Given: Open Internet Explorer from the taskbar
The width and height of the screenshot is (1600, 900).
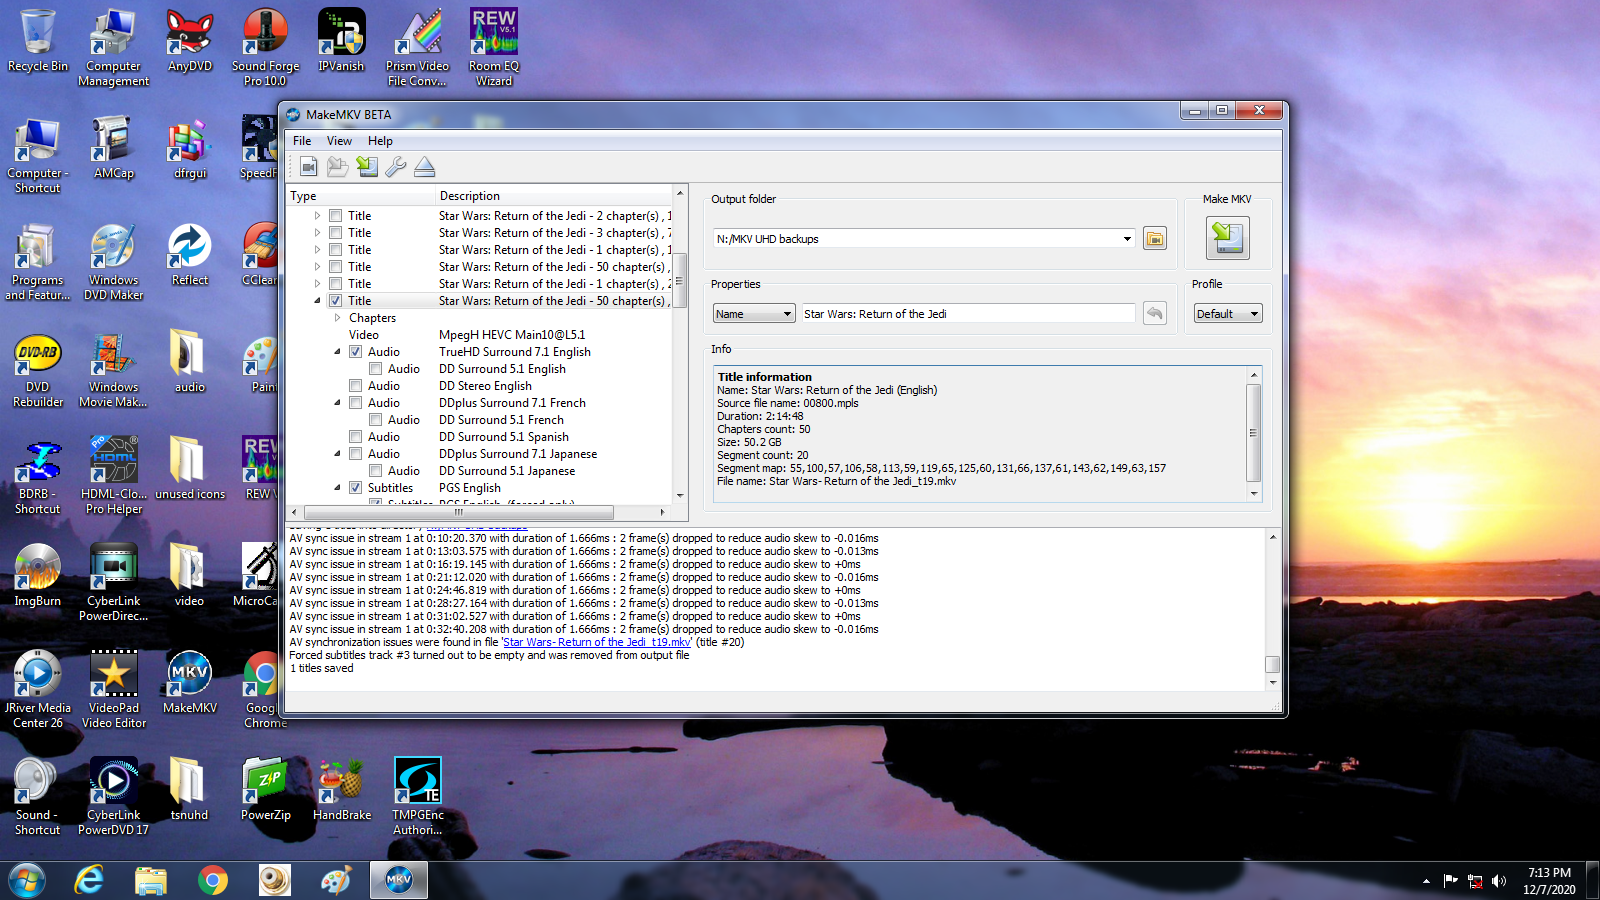Looking at the screenshot, I should (x=90, y=880).
